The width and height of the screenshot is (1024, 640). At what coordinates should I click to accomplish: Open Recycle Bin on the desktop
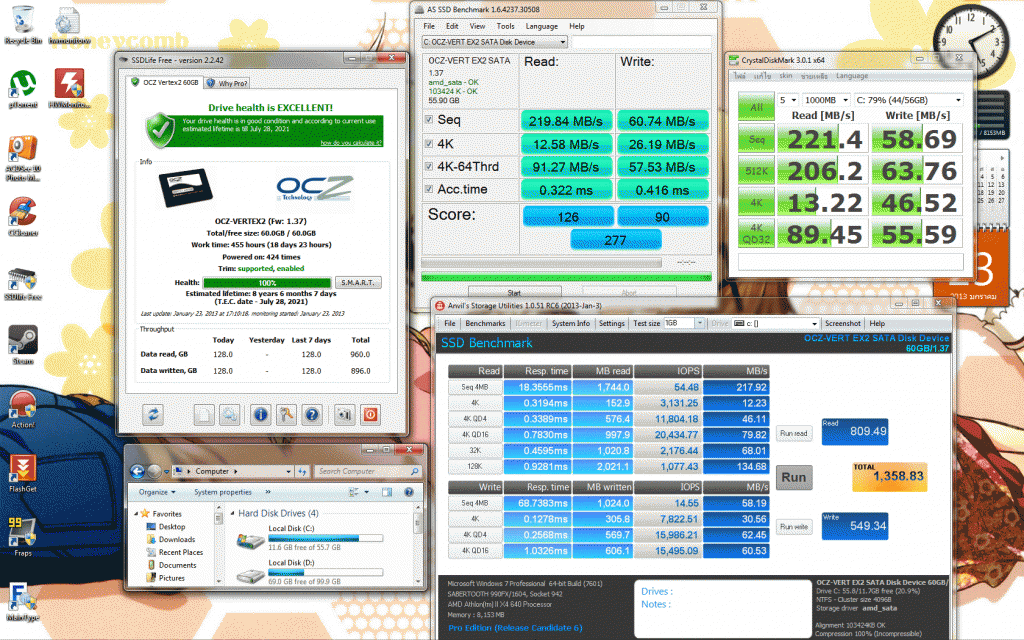tap(23, 25)
